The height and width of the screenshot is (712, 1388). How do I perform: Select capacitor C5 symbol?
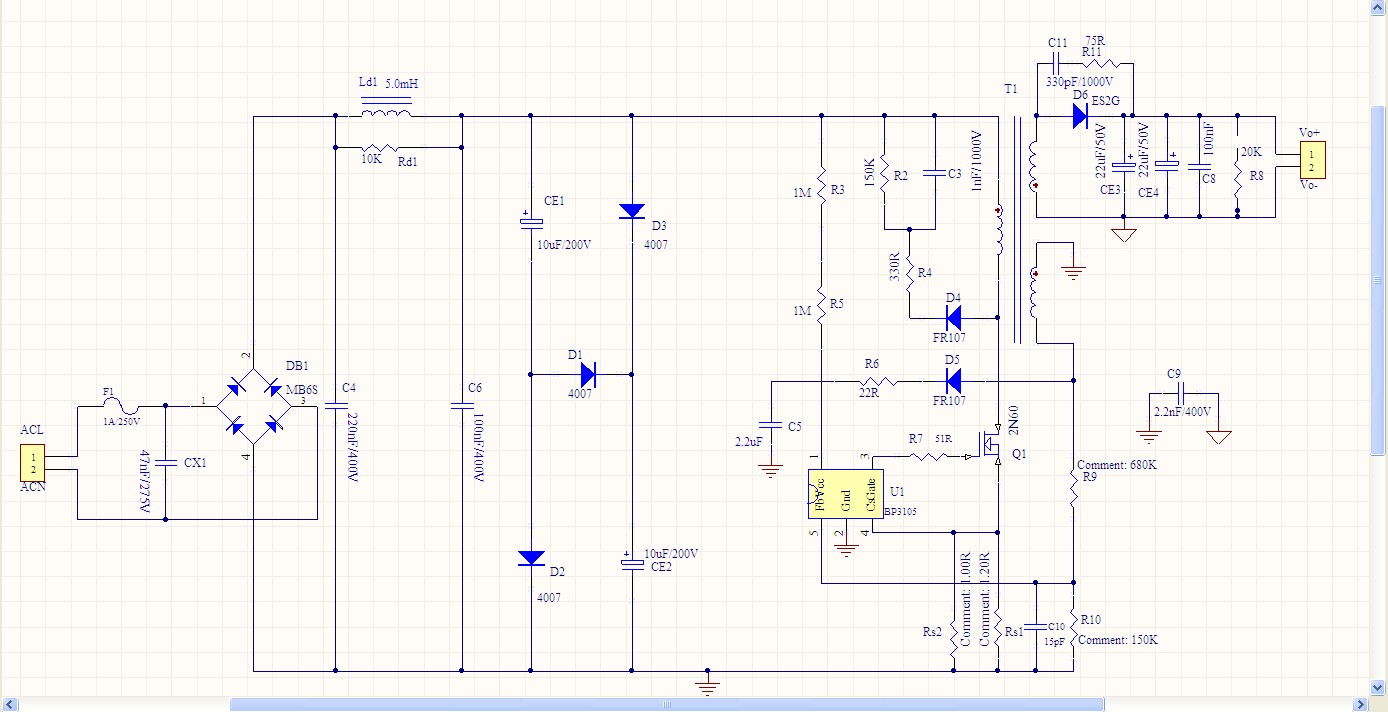[770, 424]
